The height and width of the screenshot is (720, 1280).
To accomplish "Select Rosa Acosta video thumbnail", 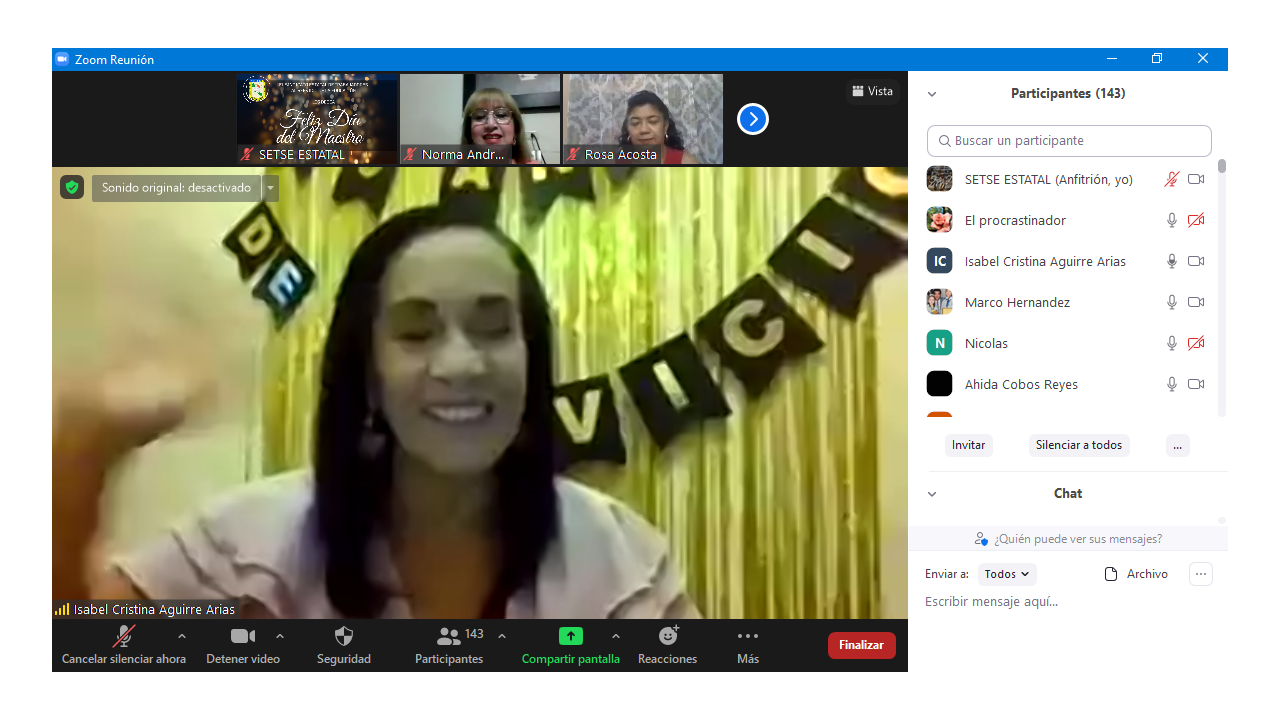I will (643, 119).
